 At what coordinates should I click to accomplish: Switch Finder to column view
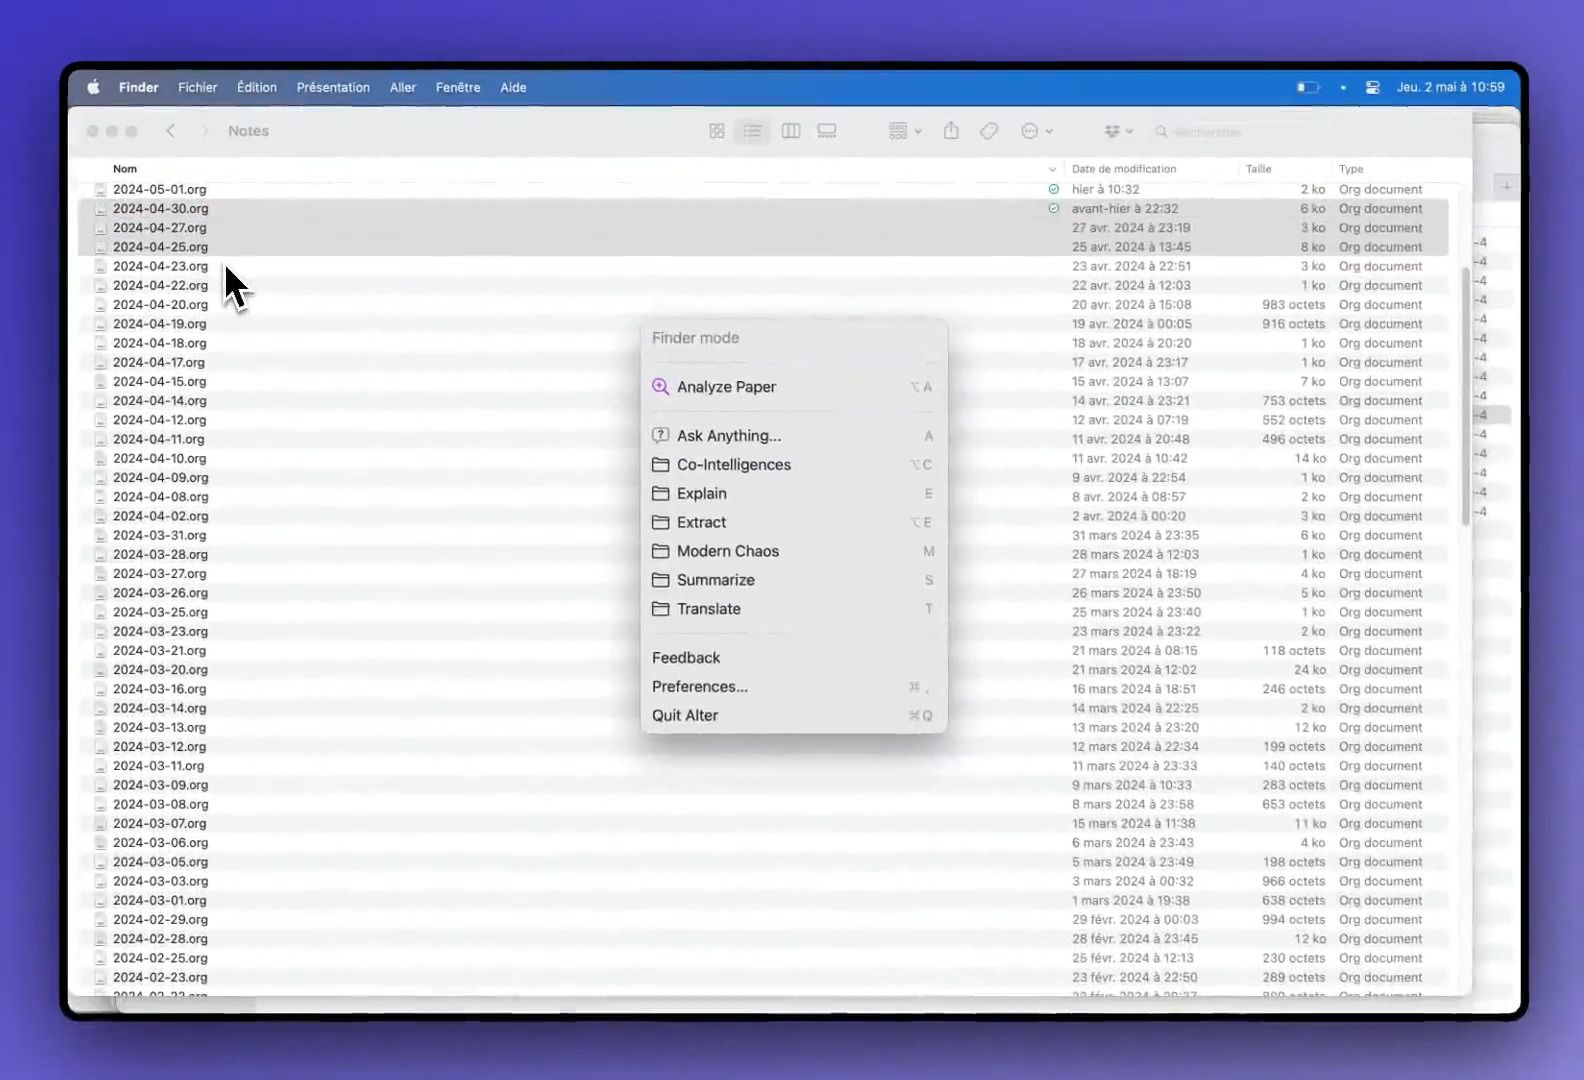point(791,131)
